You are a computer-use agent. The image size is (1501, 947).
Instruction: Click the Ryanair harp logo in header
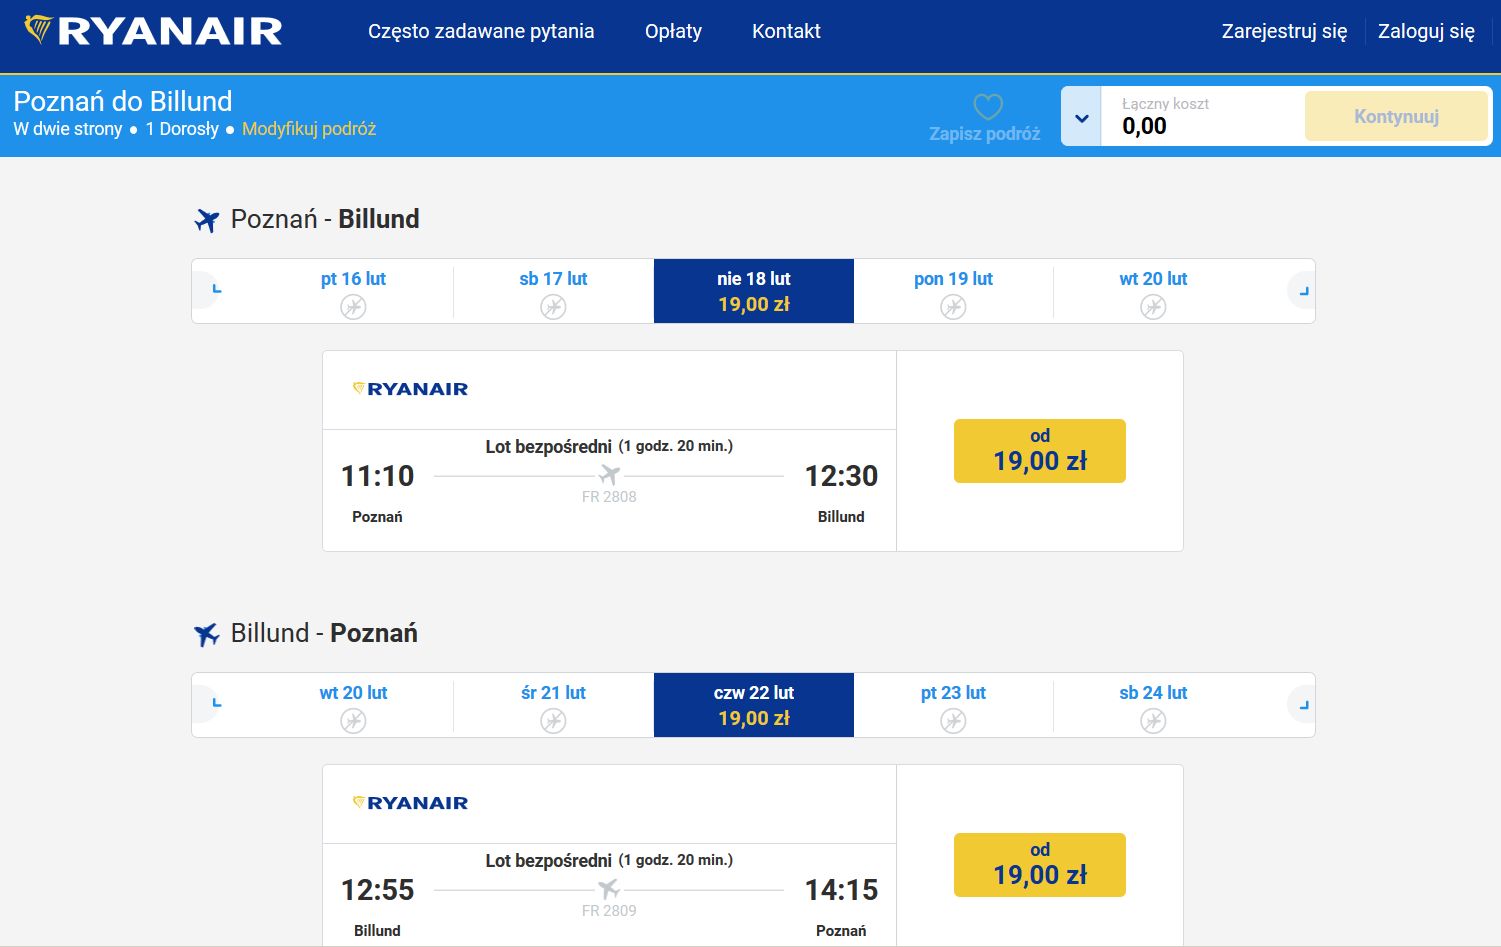38,30
